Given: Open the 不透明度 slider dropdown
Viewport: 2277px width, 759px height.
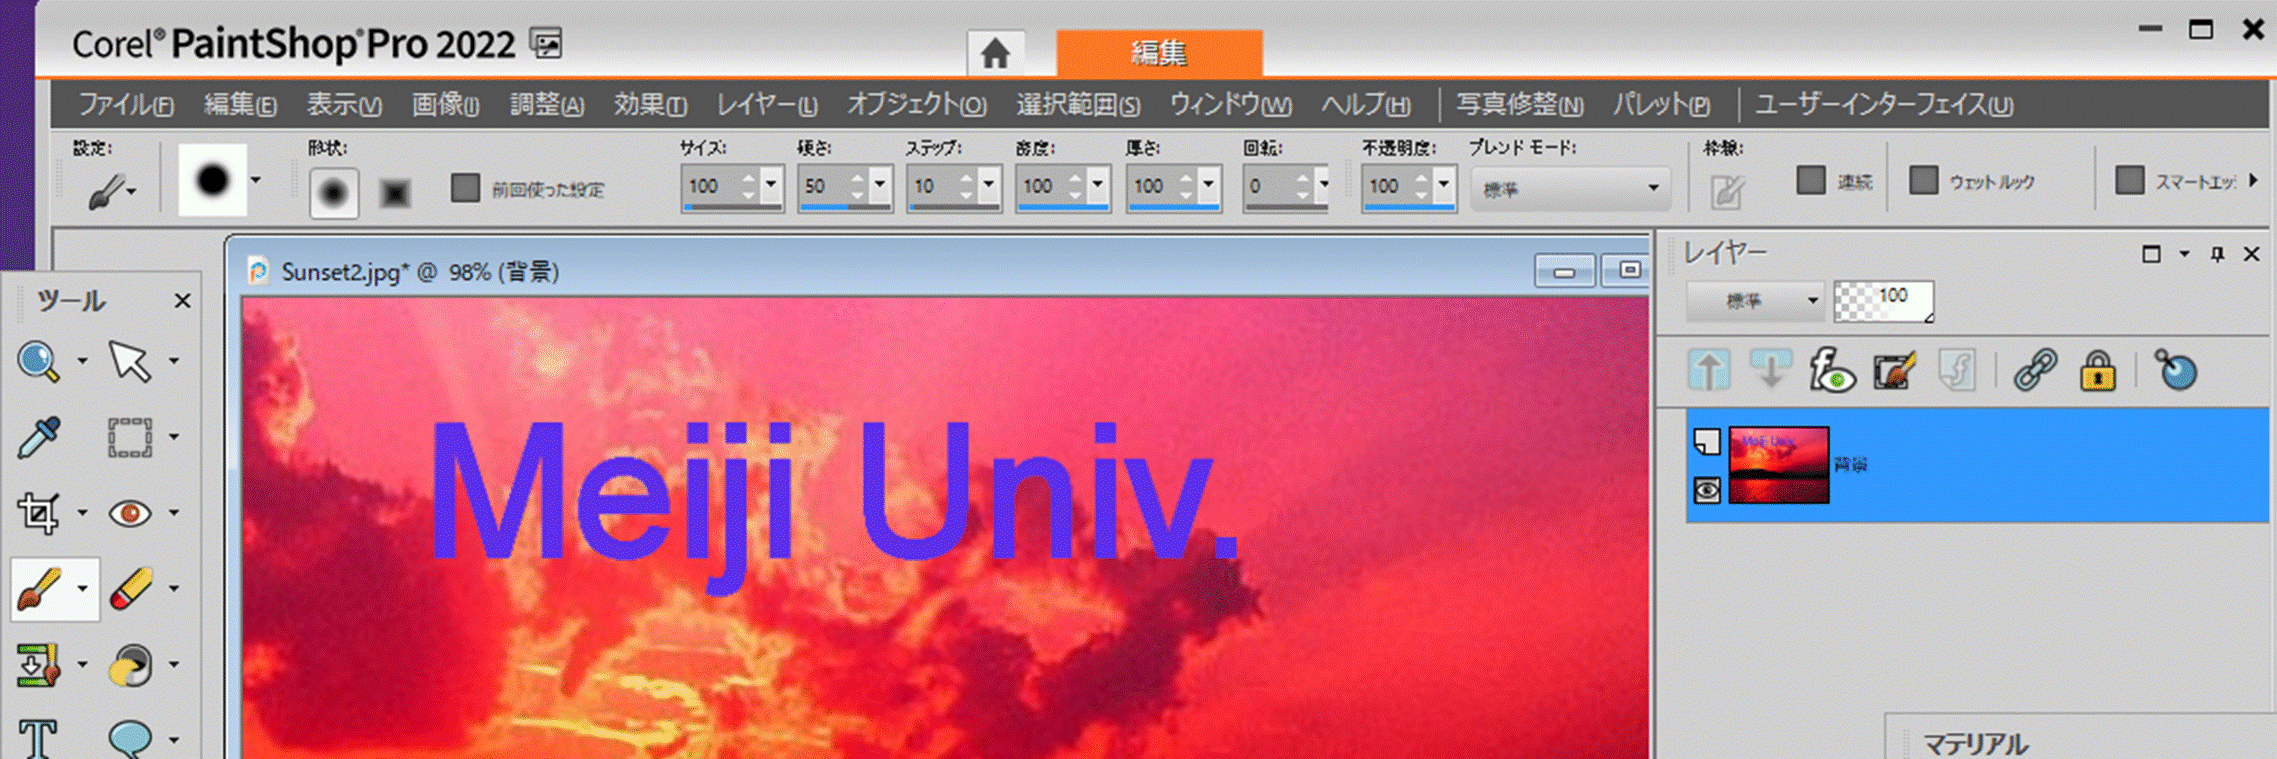Looking at the screenshot, I should tap(1443, 185).
